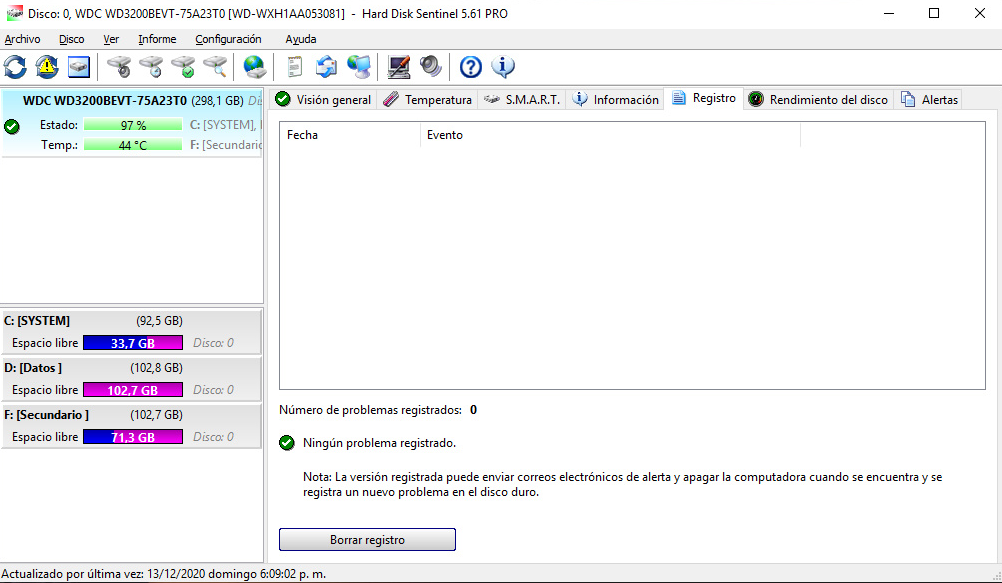
Task: Click the (102,8 GB) size text
Action: [x=157, y=368]
